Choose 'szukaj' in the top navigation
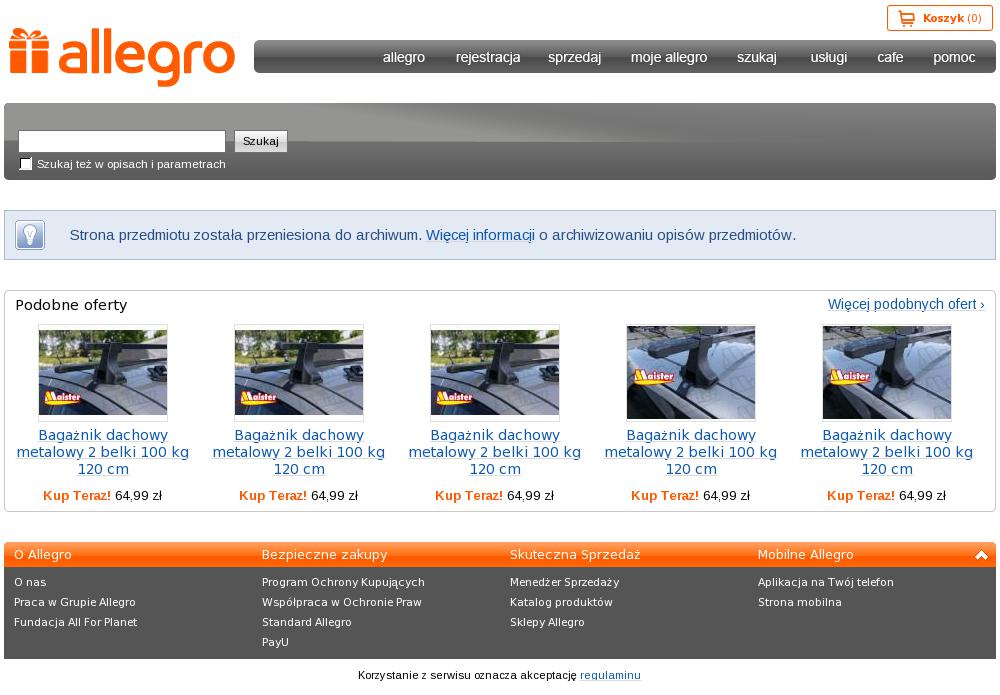This screenshot has width=1000, height=695. pos(756,57)
